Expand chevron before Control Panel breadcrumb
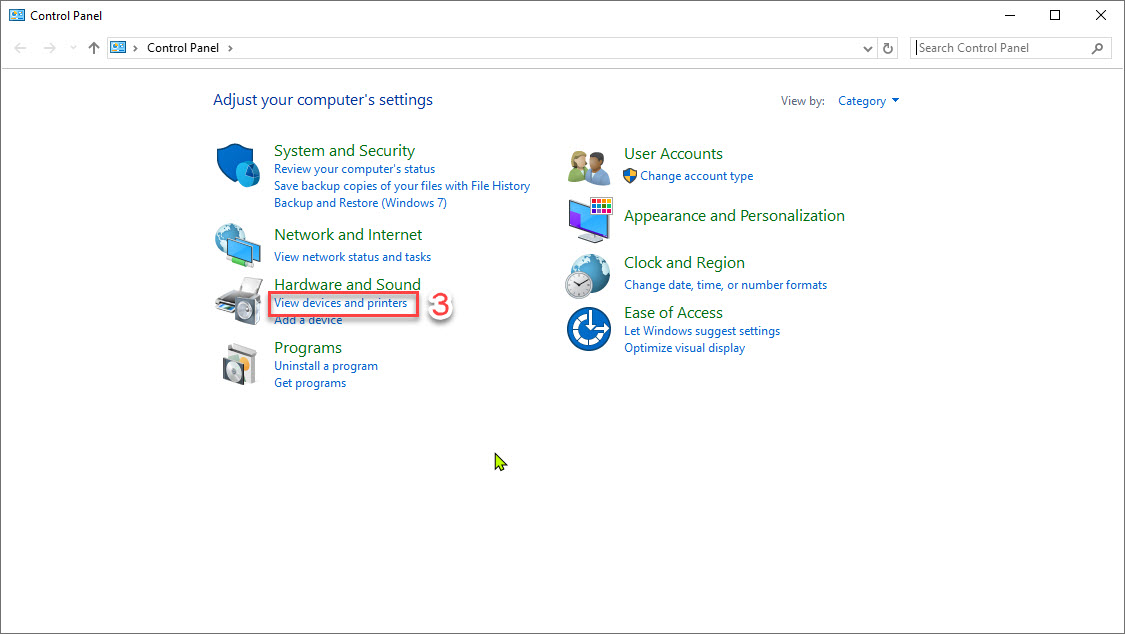This screenshot has width=1125, height=634. click(x=135, y=48)
